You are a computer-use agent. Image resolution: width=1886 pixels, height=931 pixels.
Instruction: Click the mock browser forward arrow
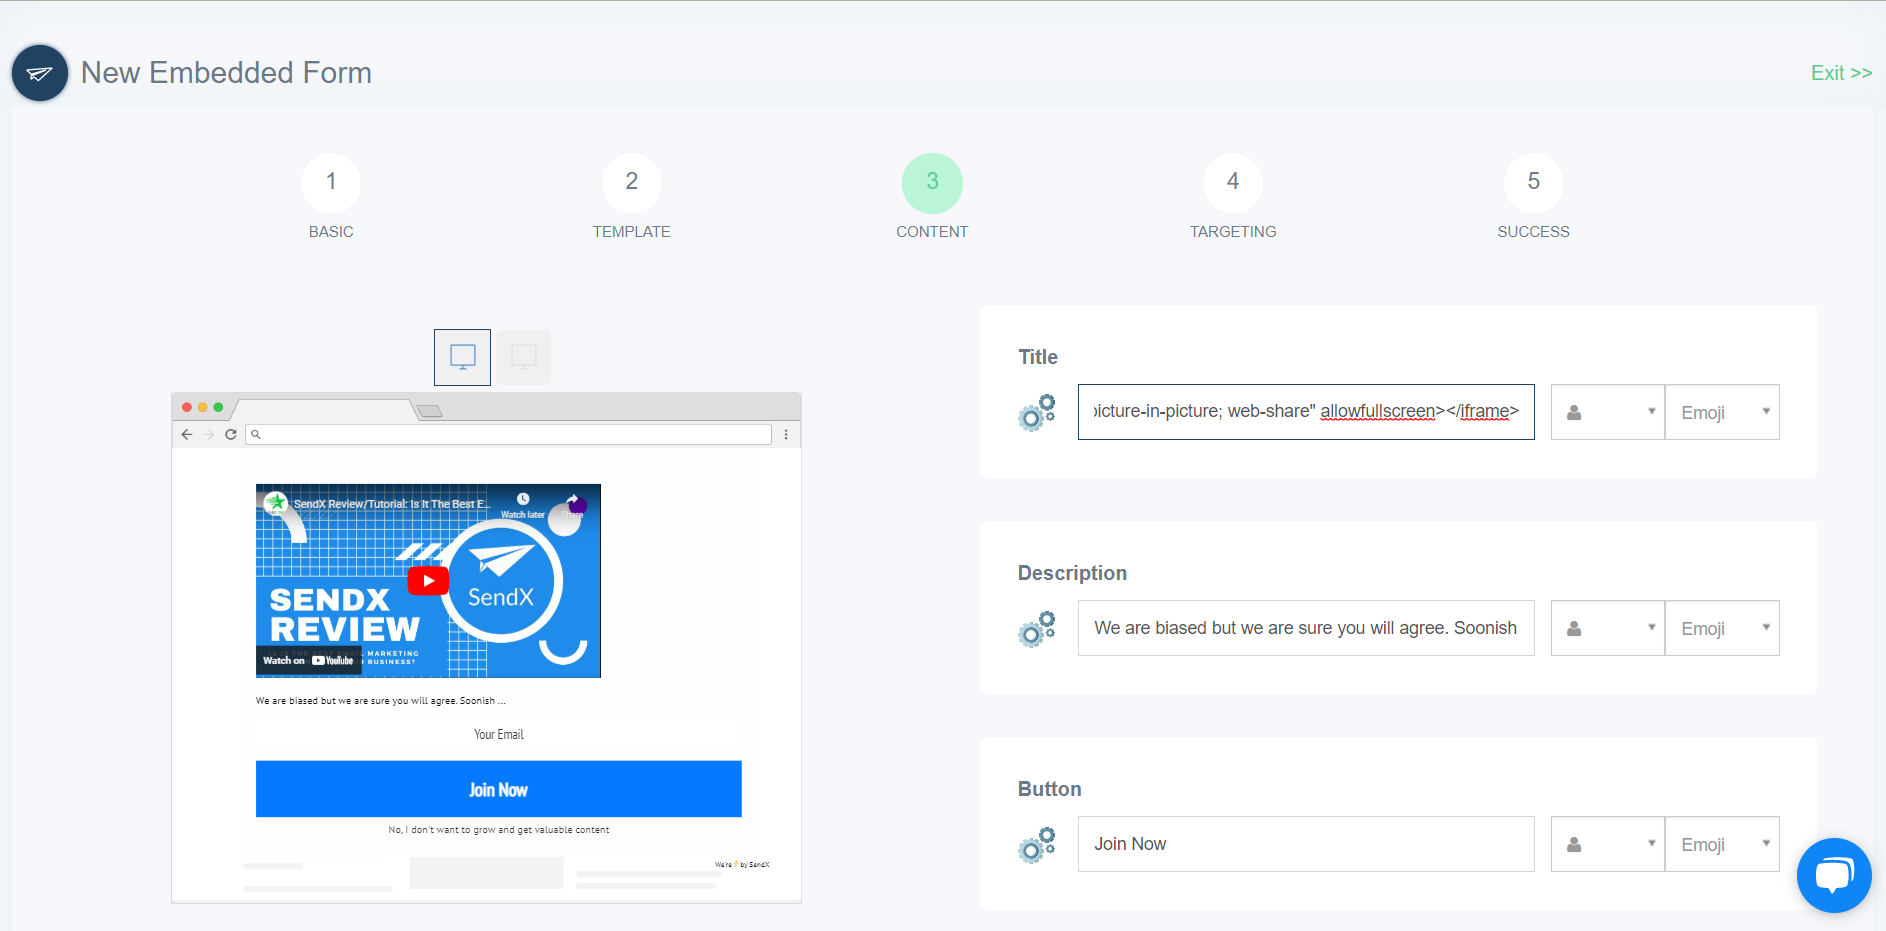coord(209,434)
